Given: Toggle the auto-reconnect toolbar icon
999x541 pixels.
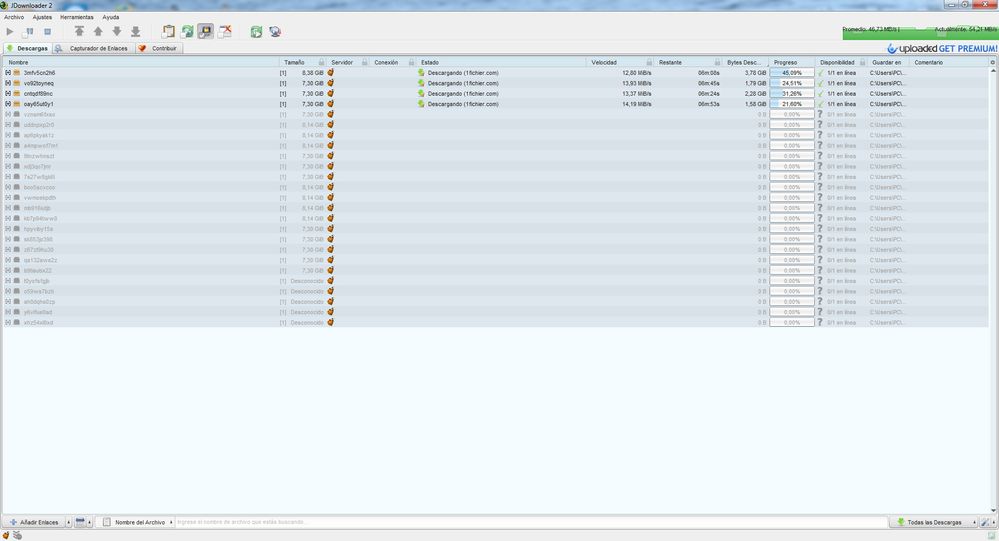Looking at the screenshot, I should pyautogui.click(x=187, y=32).
